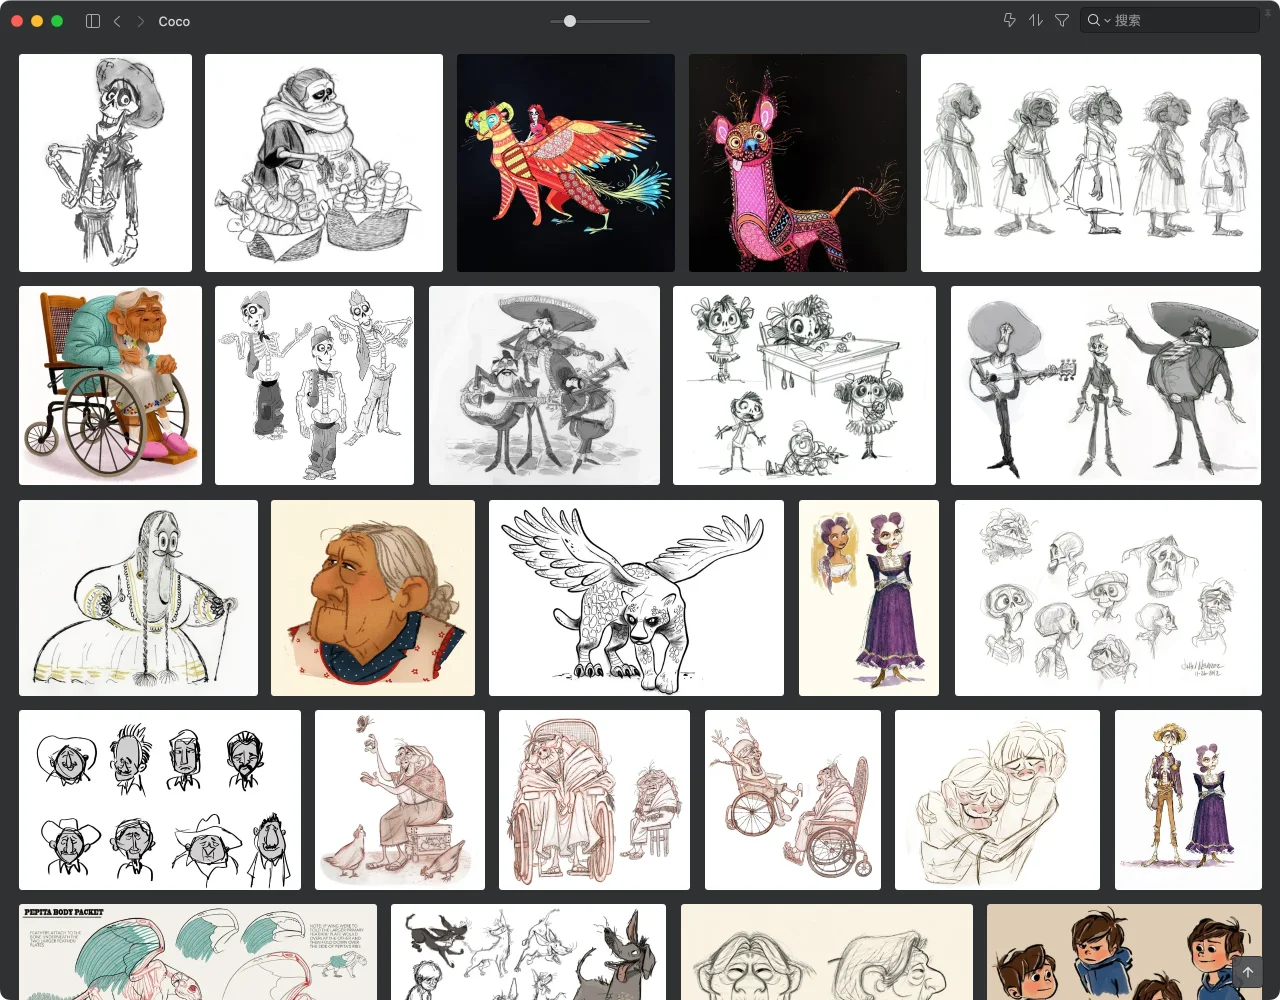Click the Coco folder title
The width and height of the screenshot is (1280, 1000).
[x=174, y=21]
